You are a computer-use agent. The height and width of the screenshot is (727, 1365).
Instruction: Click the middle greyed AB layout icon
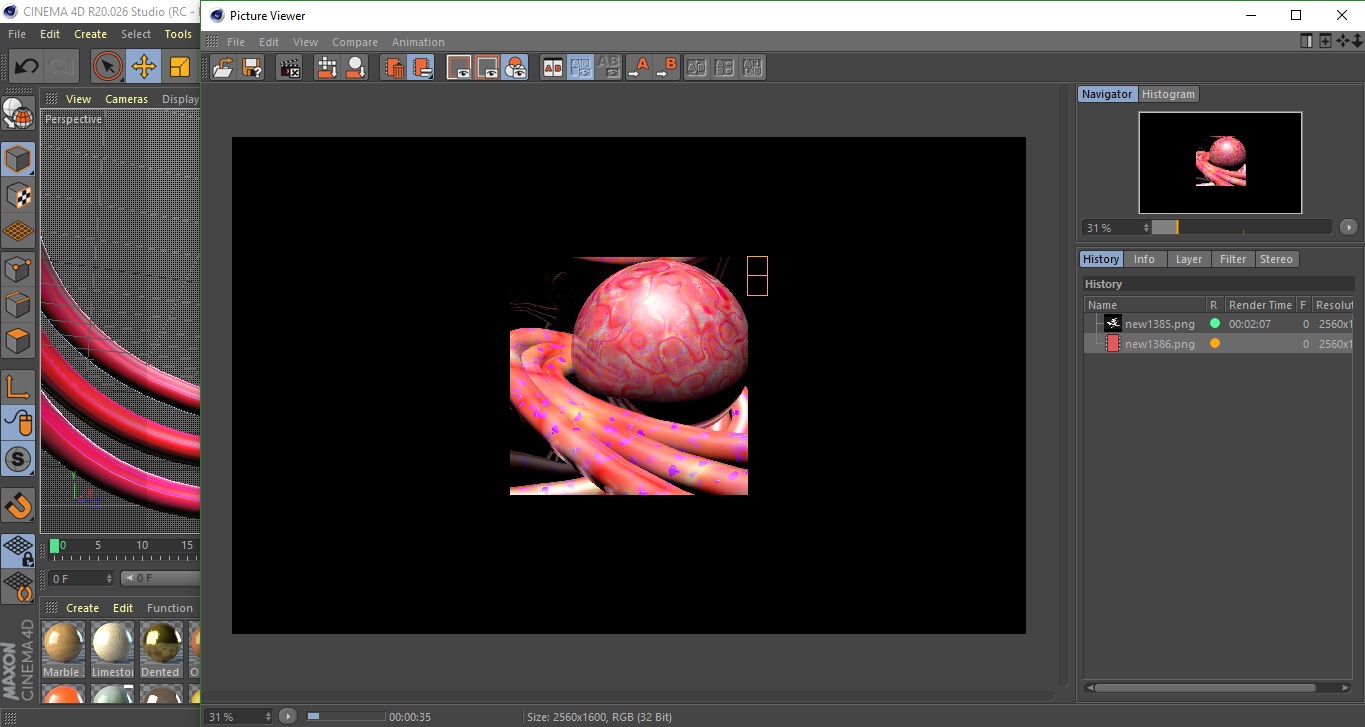click(725, 67)
